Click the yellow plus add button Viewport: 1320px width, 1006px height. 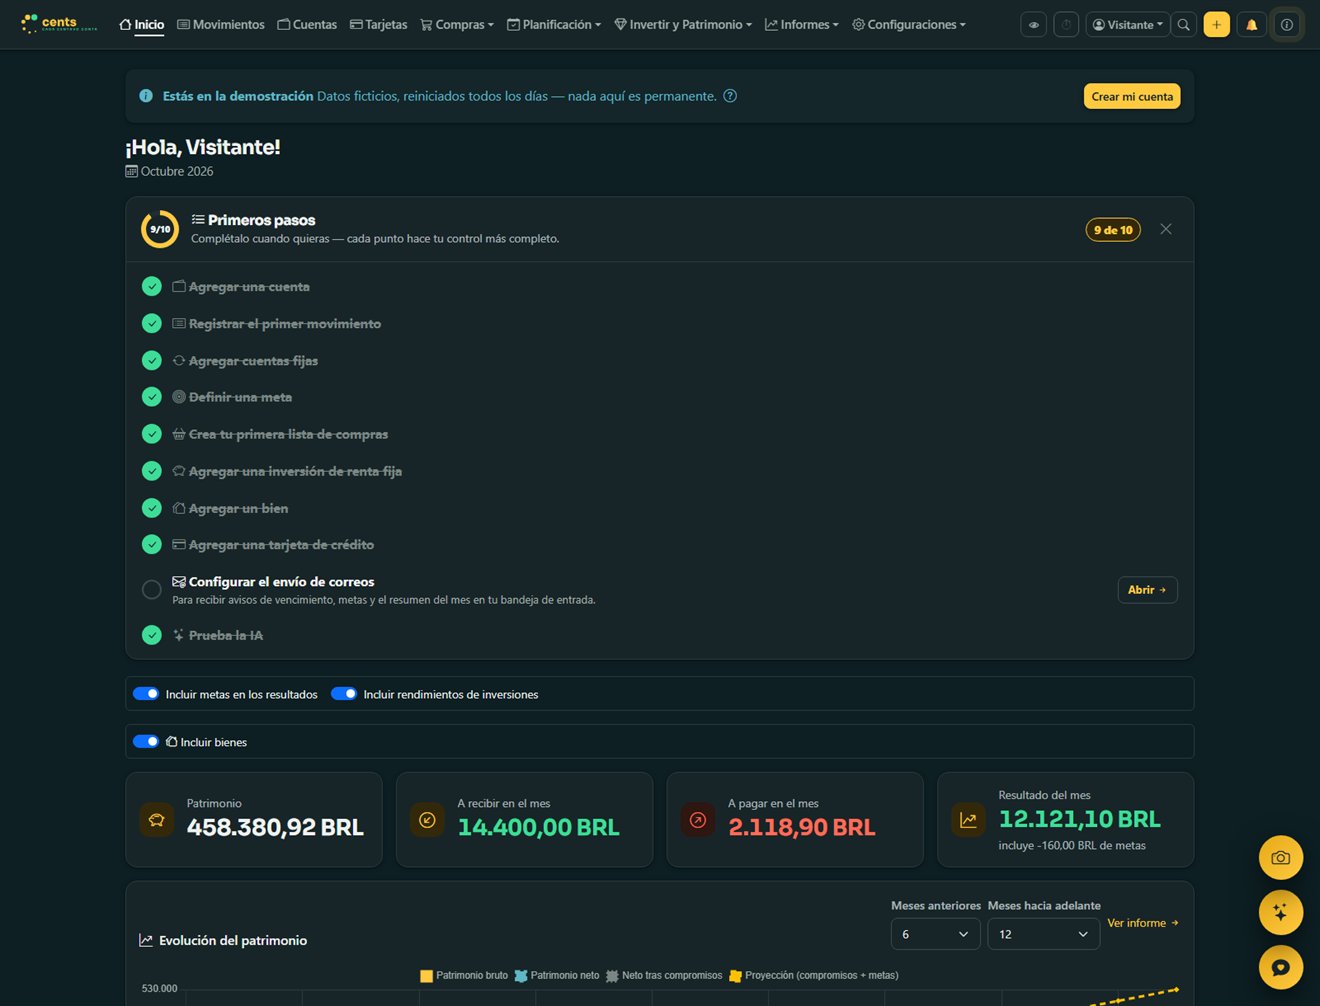click(x=1217, y=25)
